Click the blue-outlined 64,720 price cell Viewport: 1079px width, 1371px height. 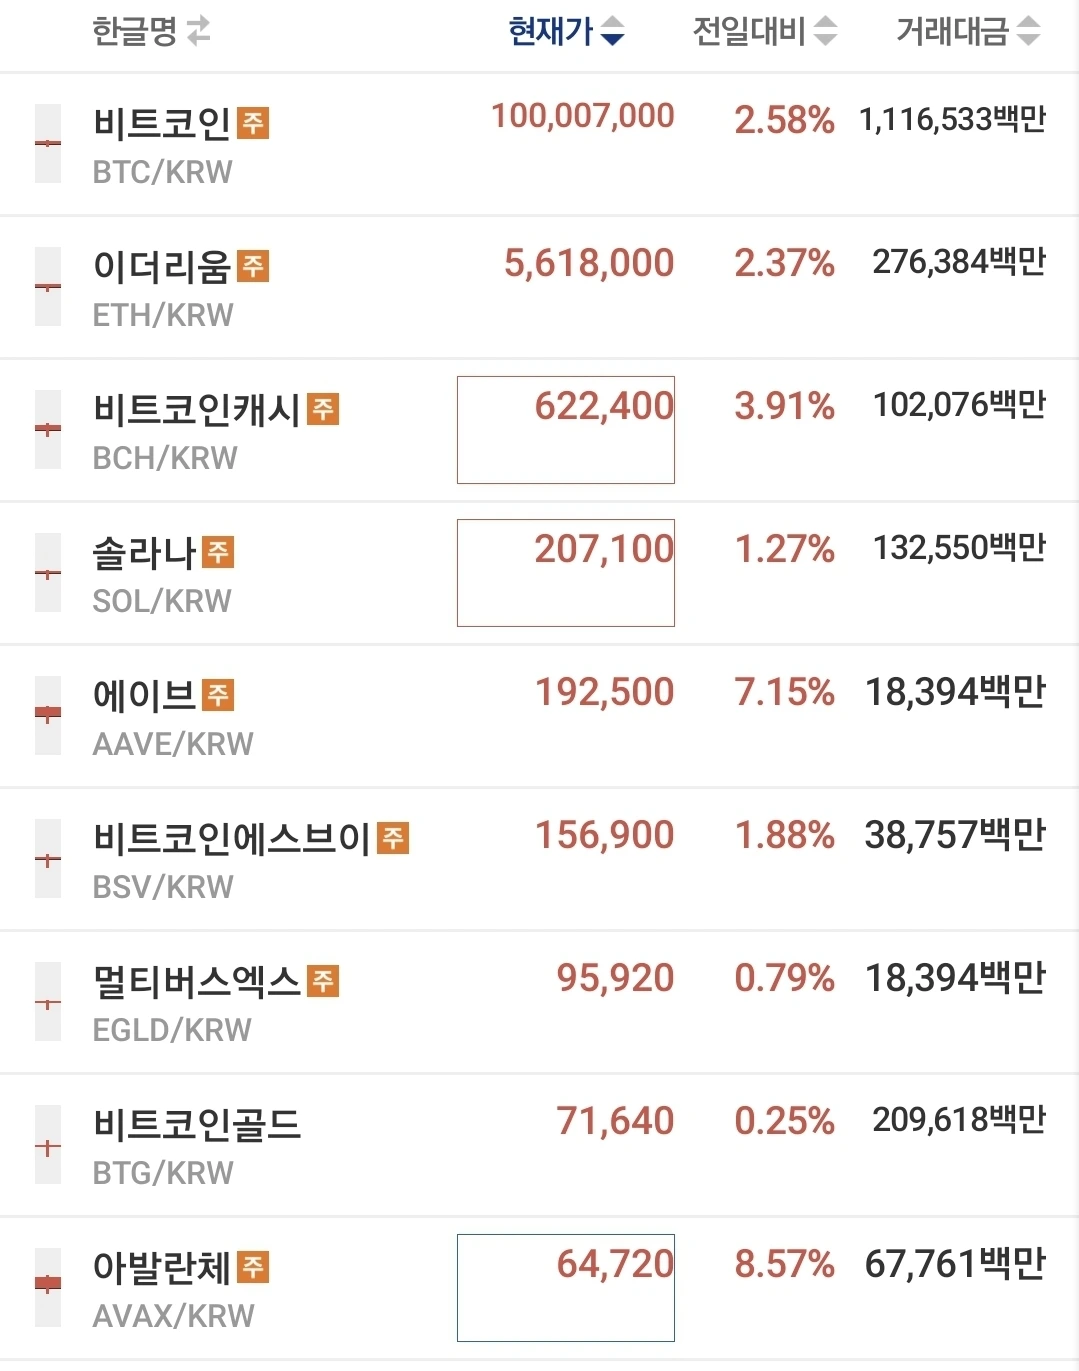(566, 1288)
